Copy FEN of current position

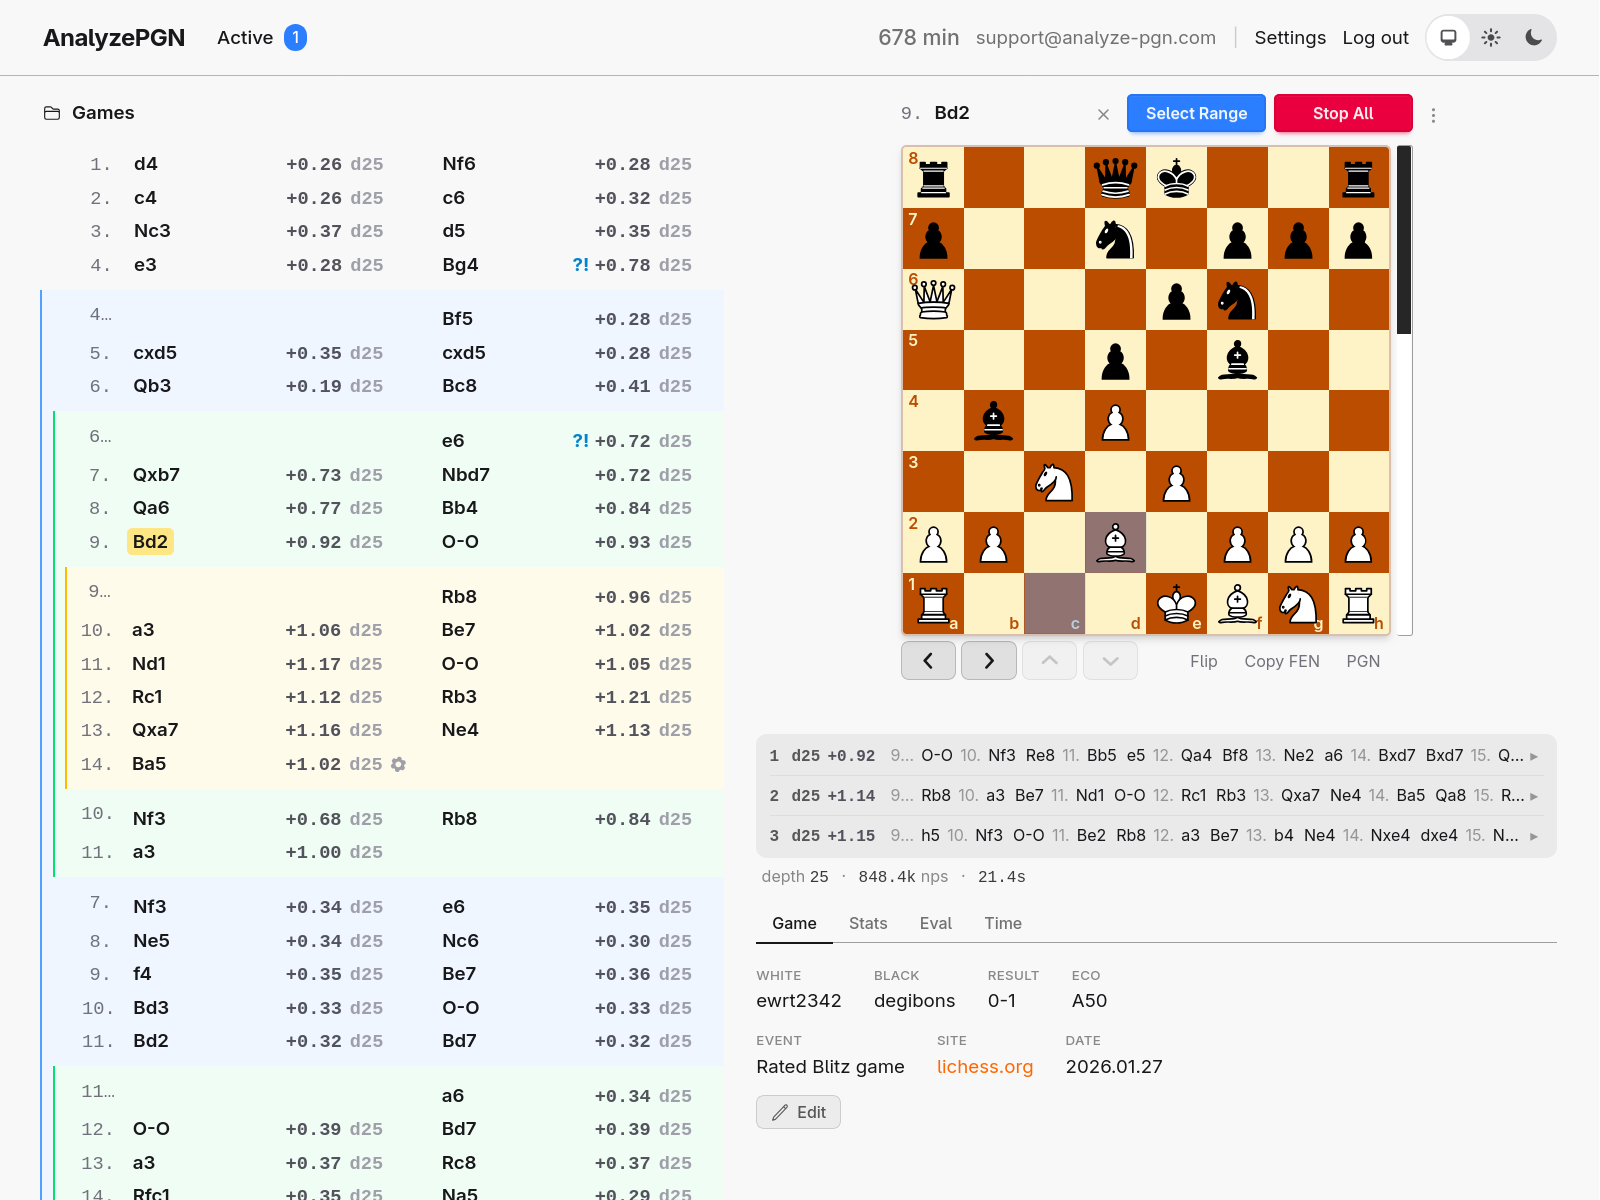point(1281,661)
